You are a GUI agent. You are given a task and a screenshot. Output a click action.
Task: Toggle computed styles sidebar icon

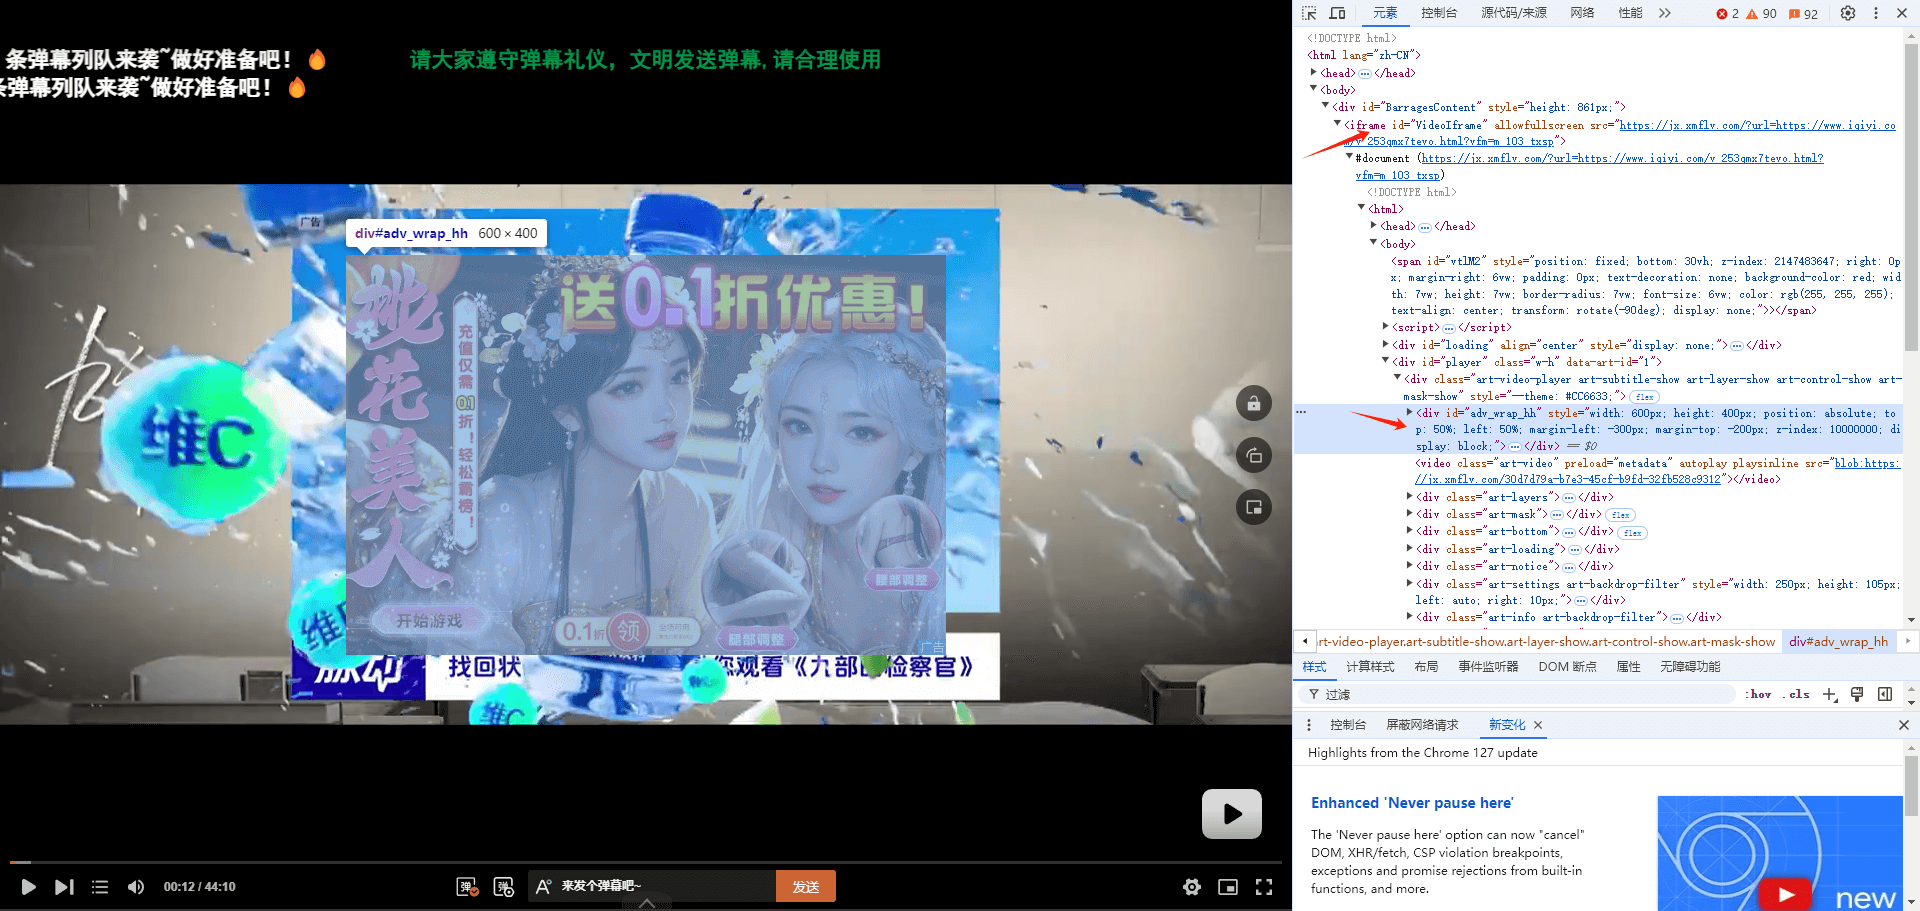coord(1885,694)
